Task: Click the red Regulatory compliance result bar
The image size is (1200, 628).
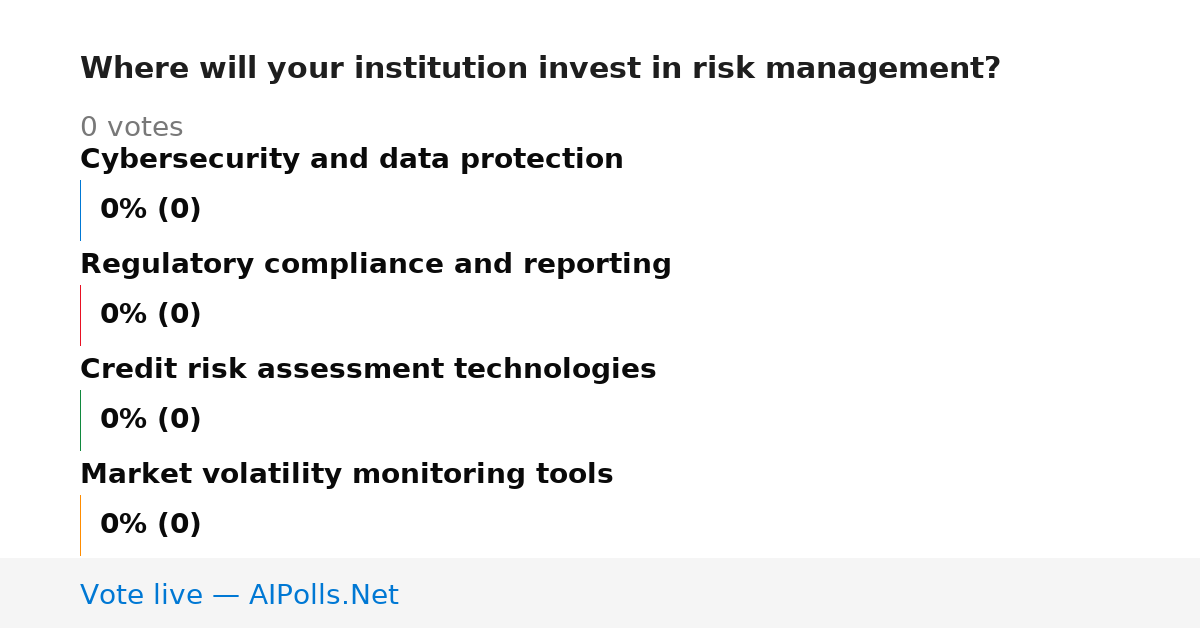Action: click(80, 315)
